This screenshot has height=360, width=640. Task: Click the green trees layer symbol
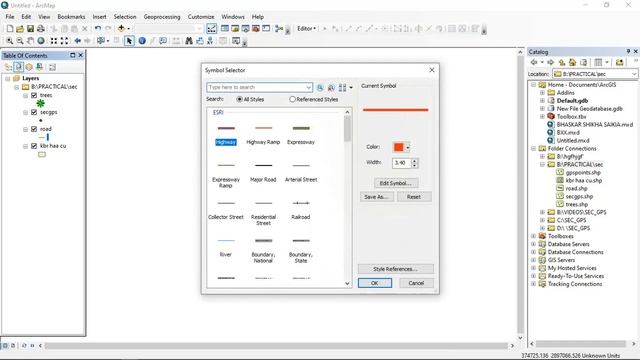click(40, 103)
